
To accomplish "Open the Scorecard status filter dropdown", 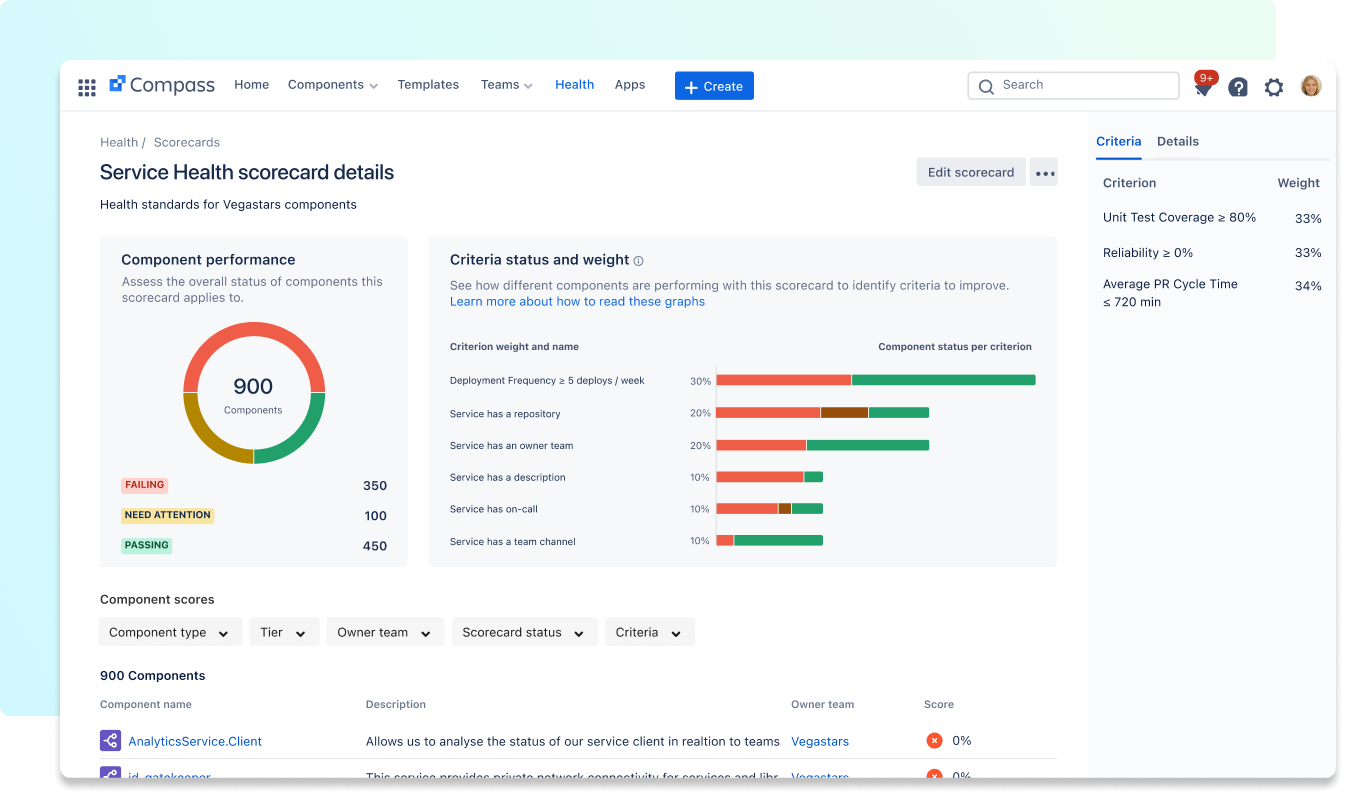I will (x=523, y=632).
